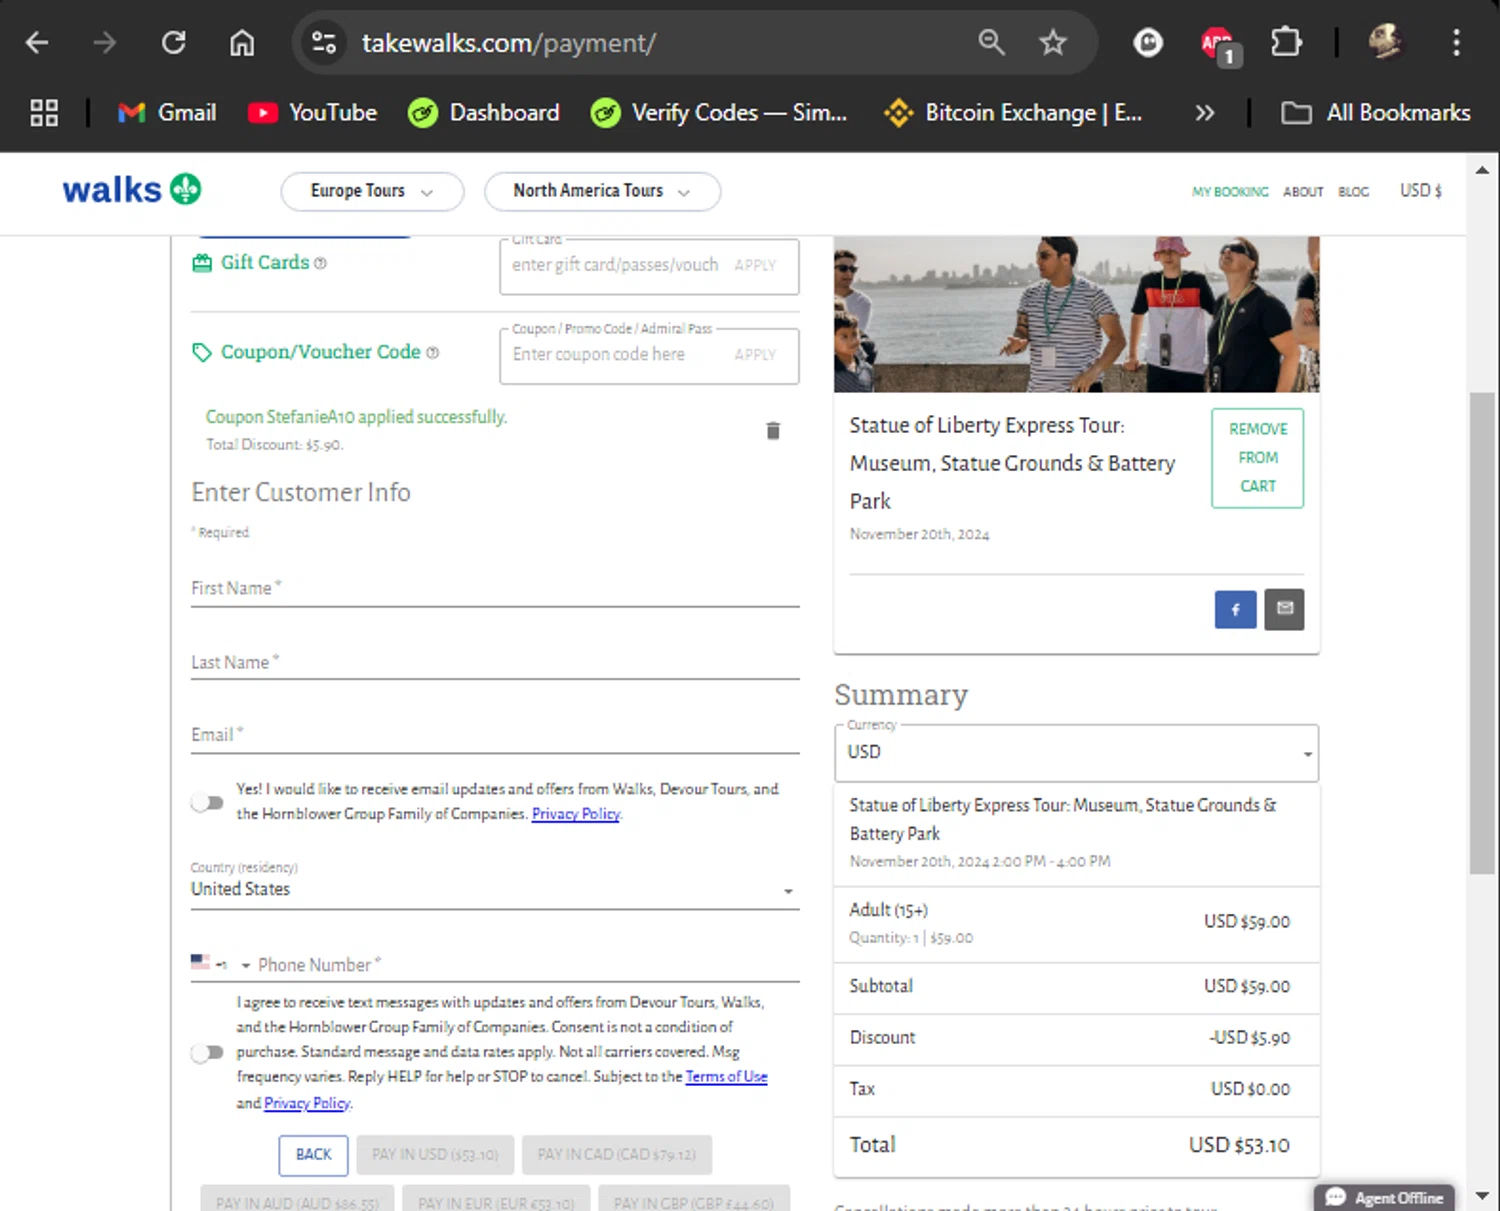Screen dimensions: 1500x1211
Task: Click the BACK button
Action: [x=313, y=1155]
